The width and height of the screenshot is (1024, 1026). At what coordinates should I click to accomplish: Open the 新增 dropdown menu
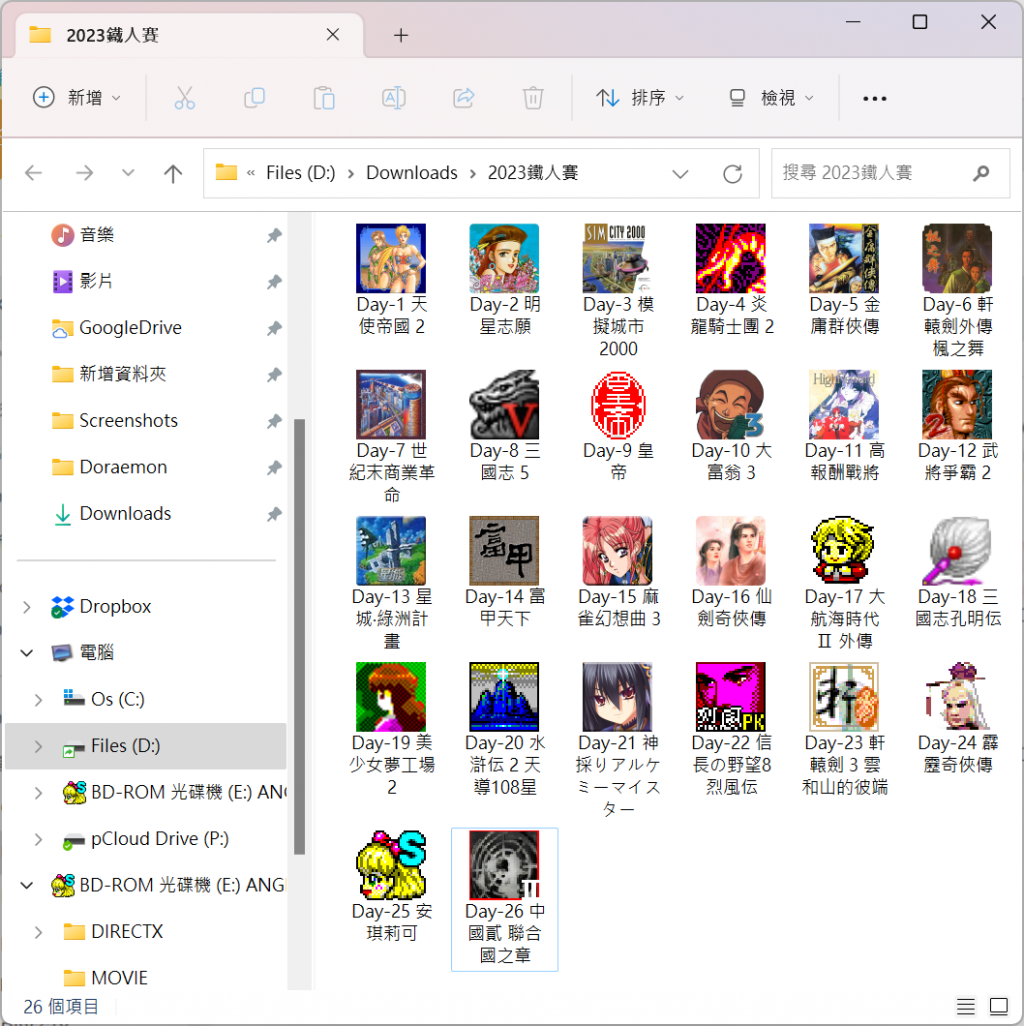click(x=77, y=98)
